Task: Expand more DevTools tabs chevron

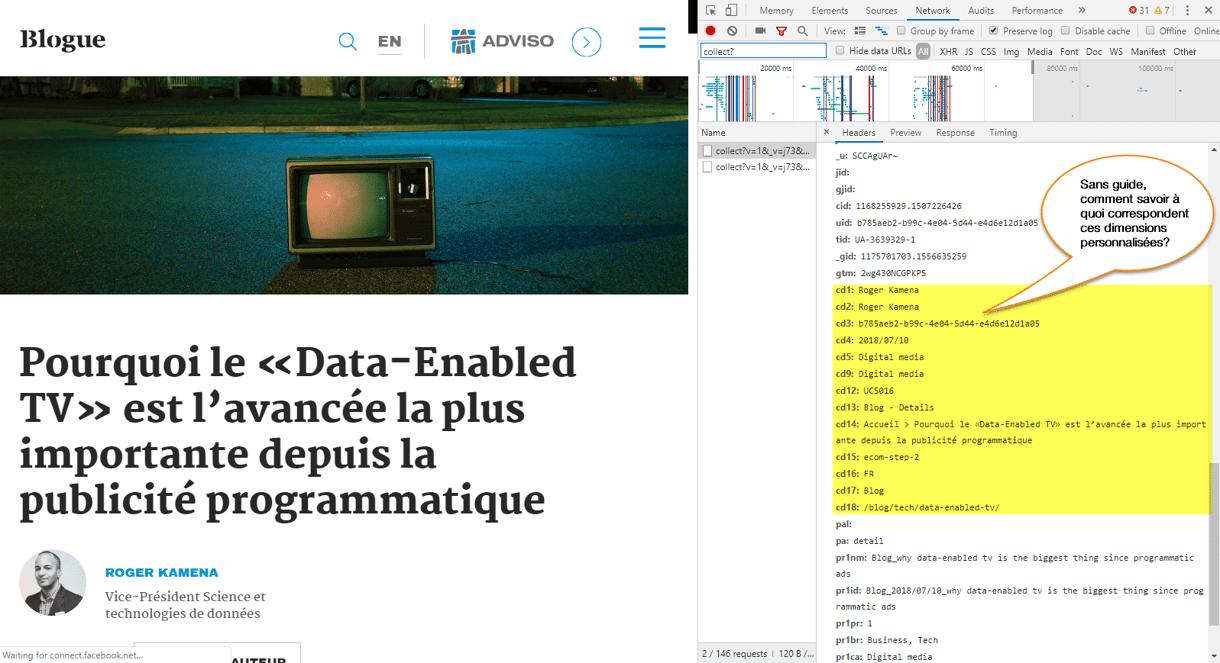Action: point(1081,10)
